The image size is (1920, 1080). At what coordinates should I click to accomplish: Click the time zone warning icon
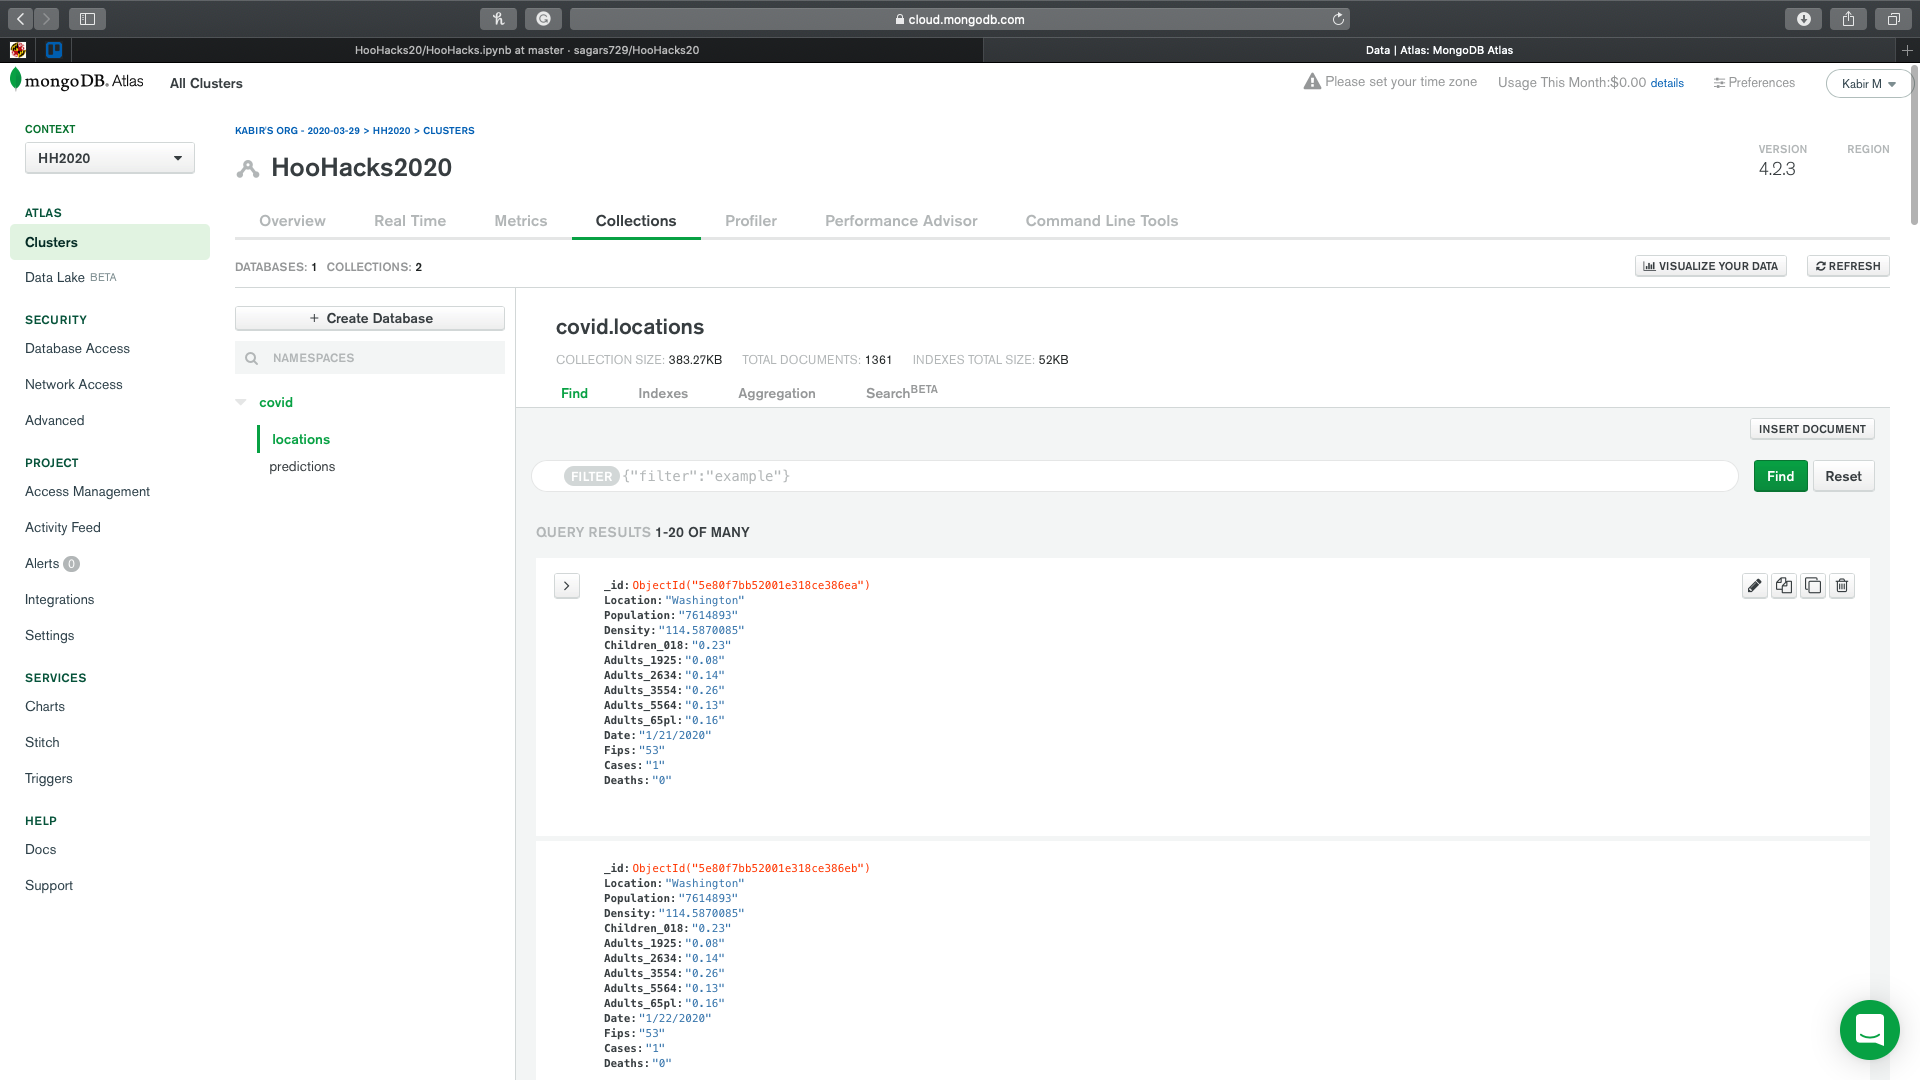coord(1312,82)
